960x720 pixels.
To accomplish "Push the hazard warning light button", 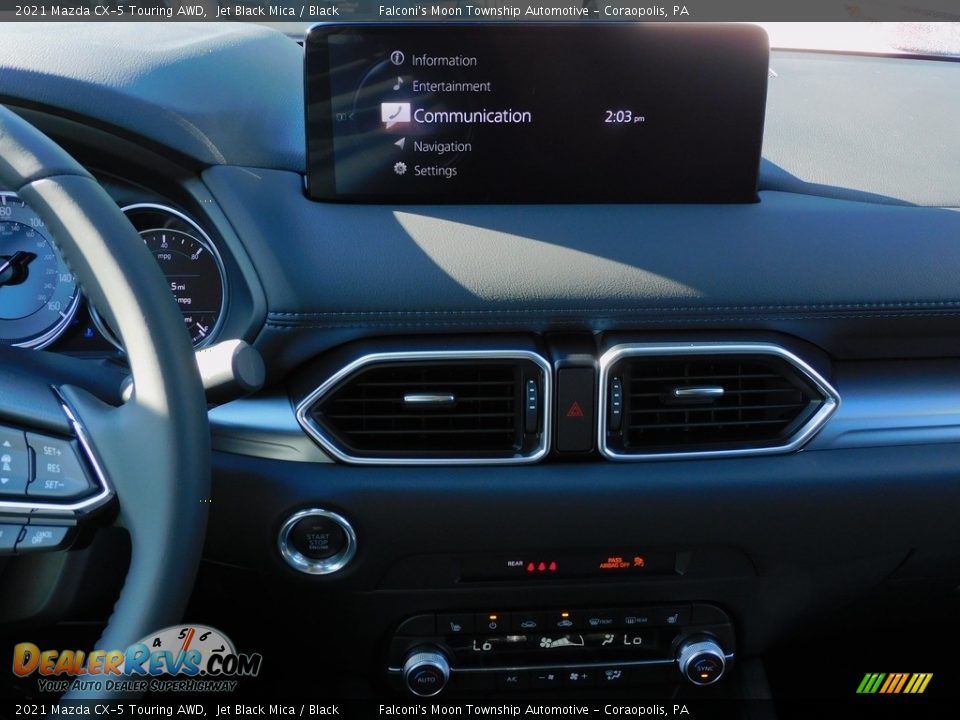I will coord(575,409).
